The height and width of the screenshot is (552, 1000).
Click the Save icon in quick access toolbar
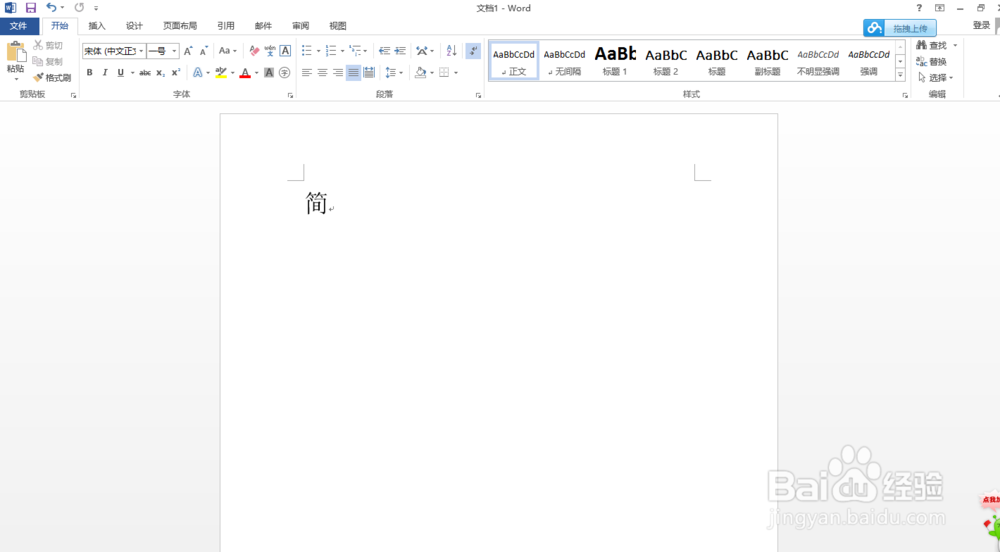(x=31, y=8)
